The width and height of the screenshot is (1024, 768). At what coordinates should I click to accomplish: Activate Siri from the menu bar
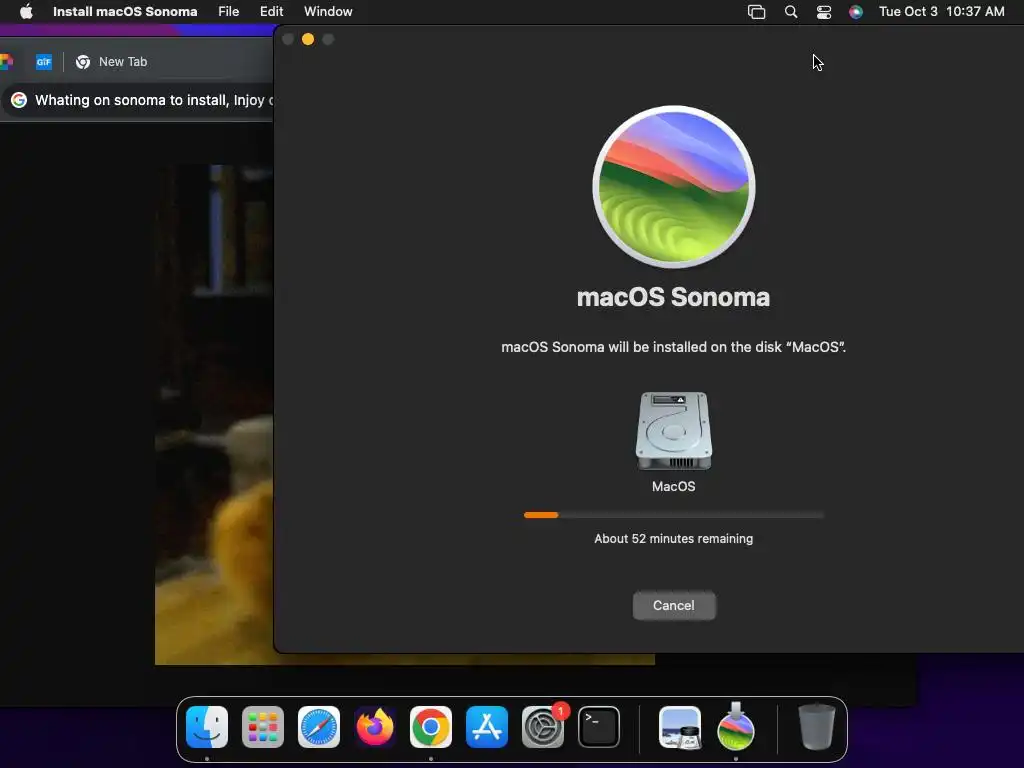coord(856,12)
